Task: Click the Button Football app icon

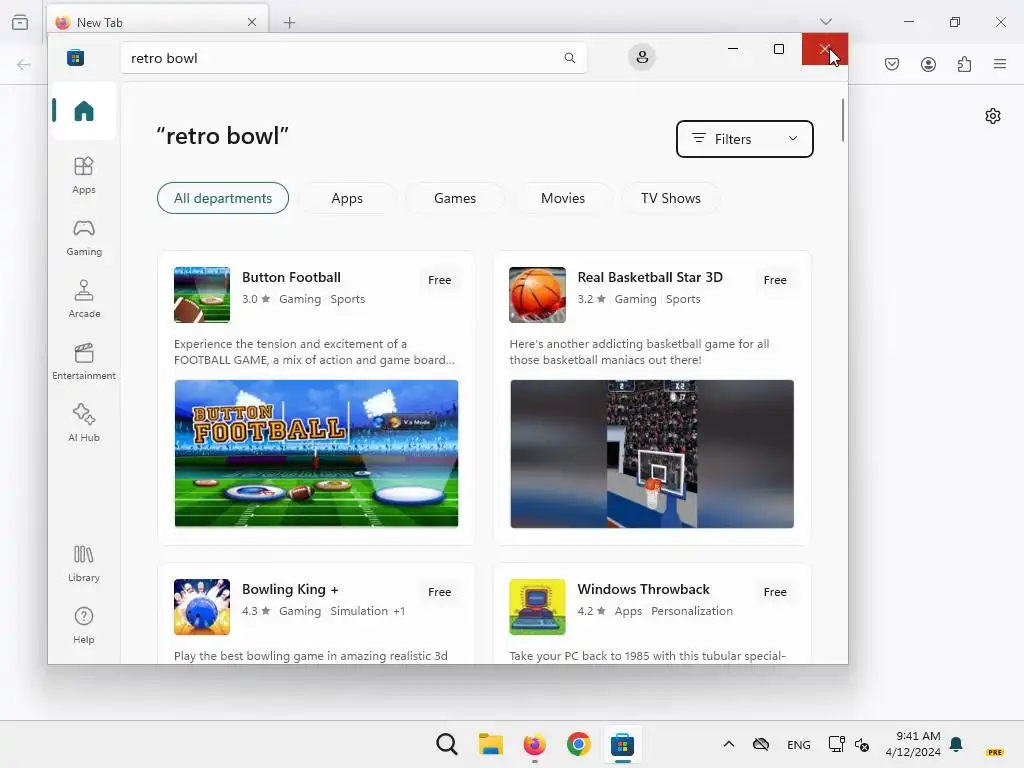Action: pyautogui.click(x=202, y=295)
